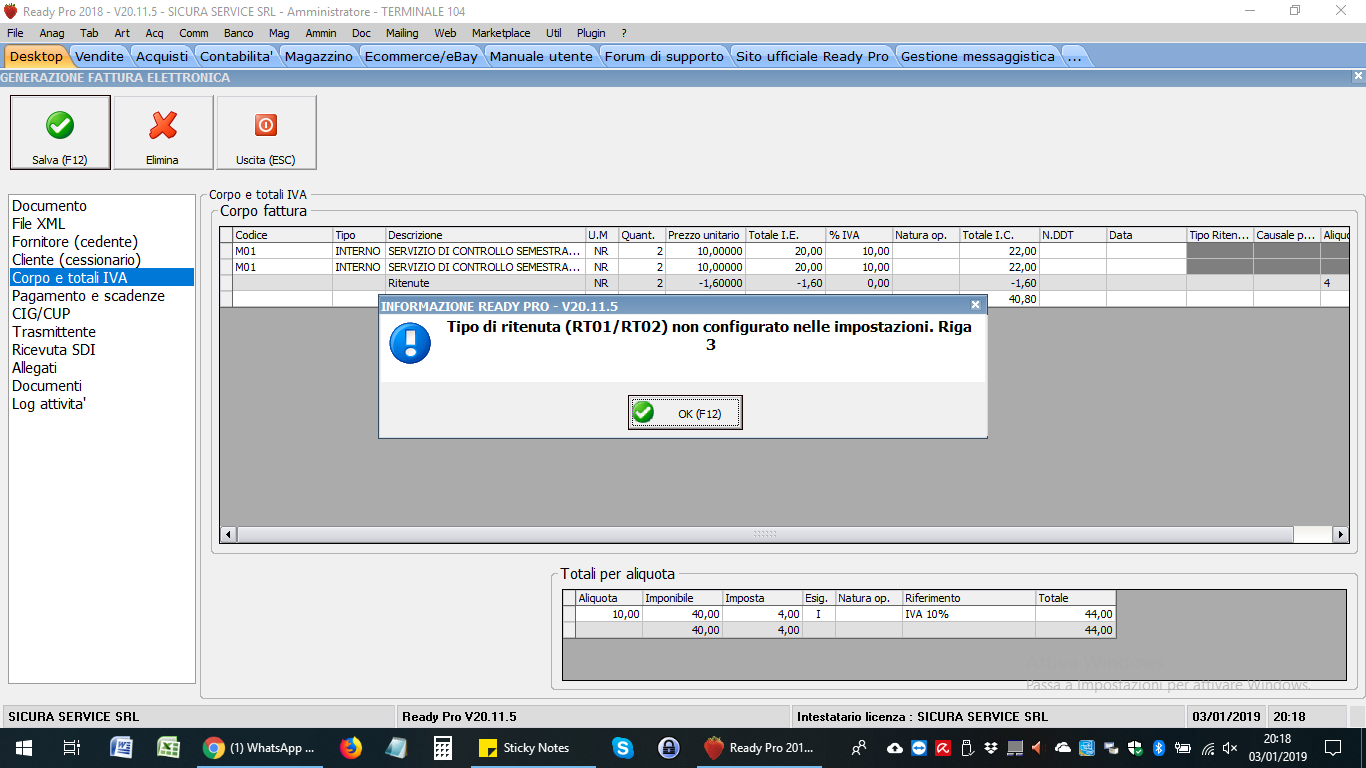This screenshot has height=768, width=1366.
Task: Open the Manuale utente tab
Action: point(541,57)
